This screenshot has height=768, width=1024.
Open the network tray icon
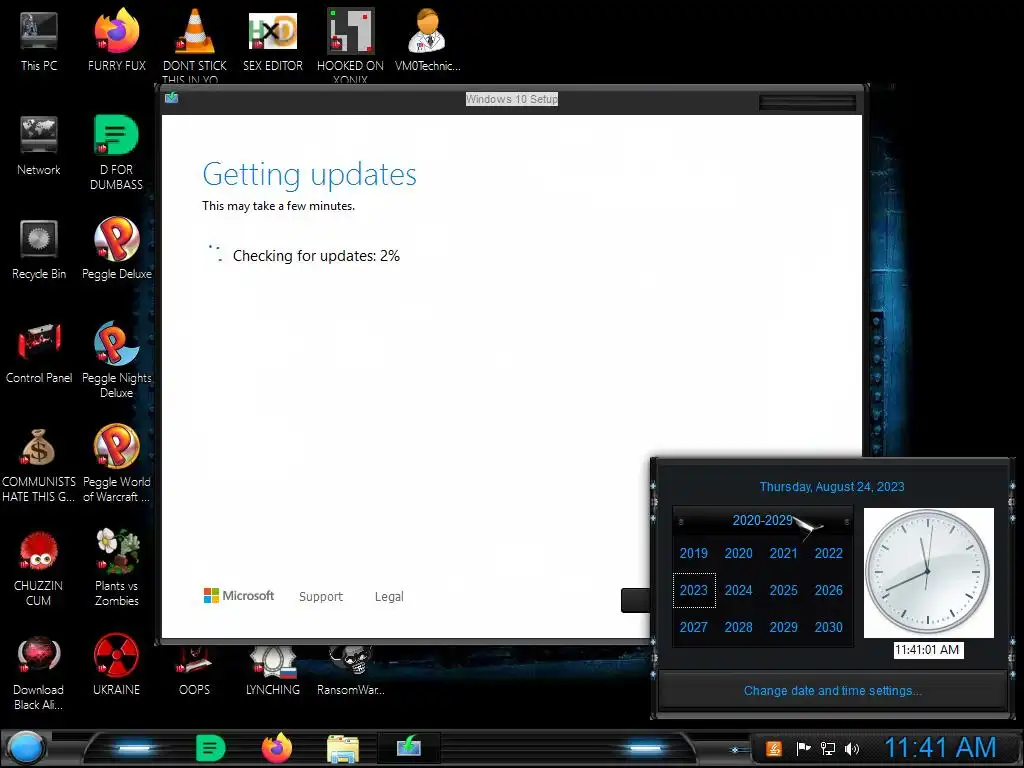(x=827, y=748)
